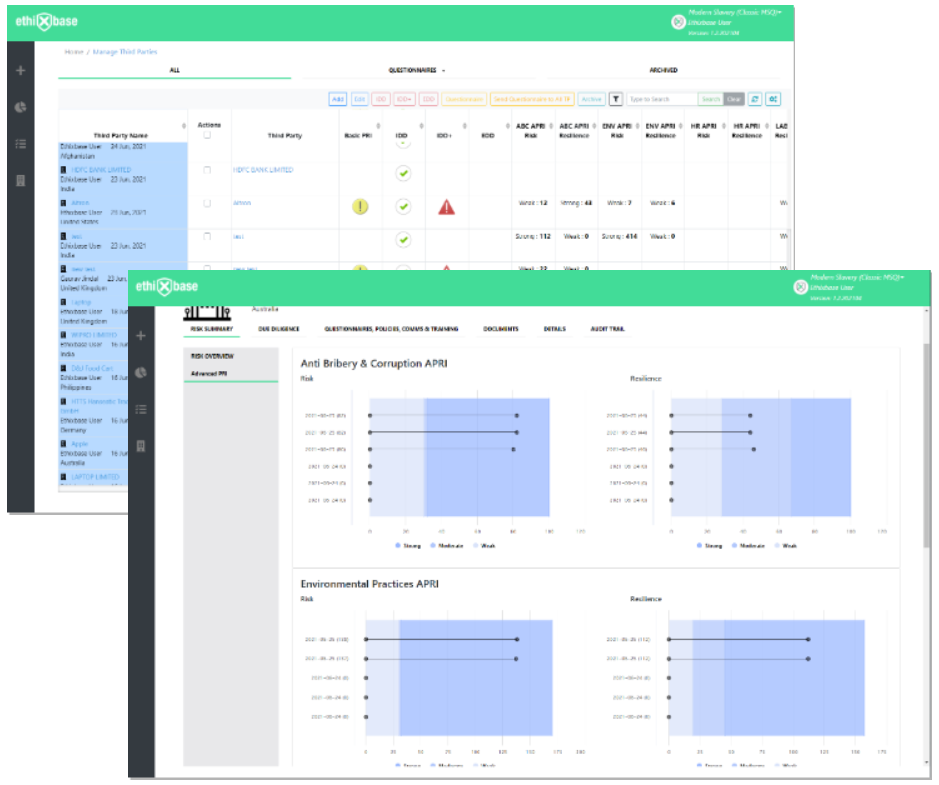Switch to the Due Diligence tab
The width and height of the screenshot is (939, 785).
pyautogui.click(x=278, y=329)
